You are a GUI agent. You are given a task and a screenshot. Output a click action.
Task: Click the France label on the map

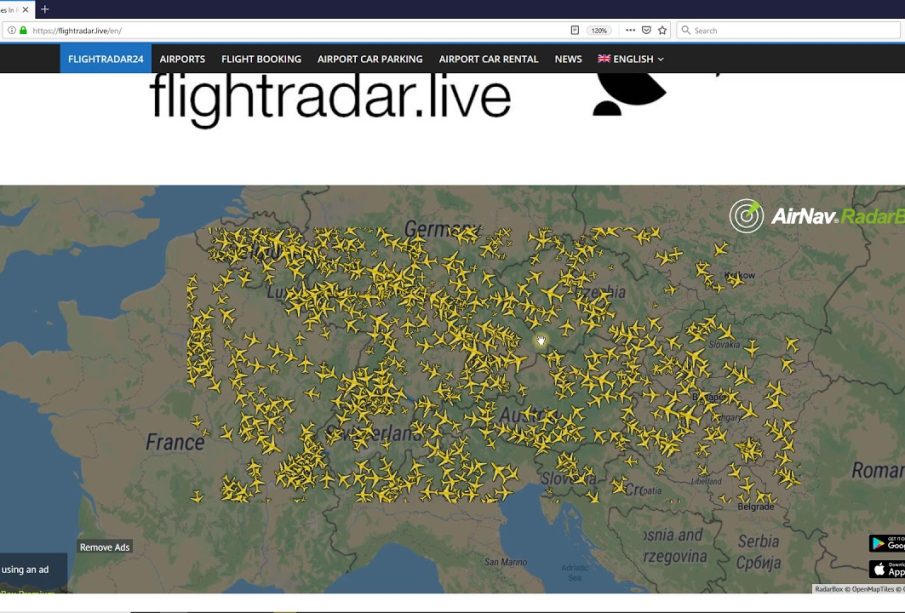(175, 442)
